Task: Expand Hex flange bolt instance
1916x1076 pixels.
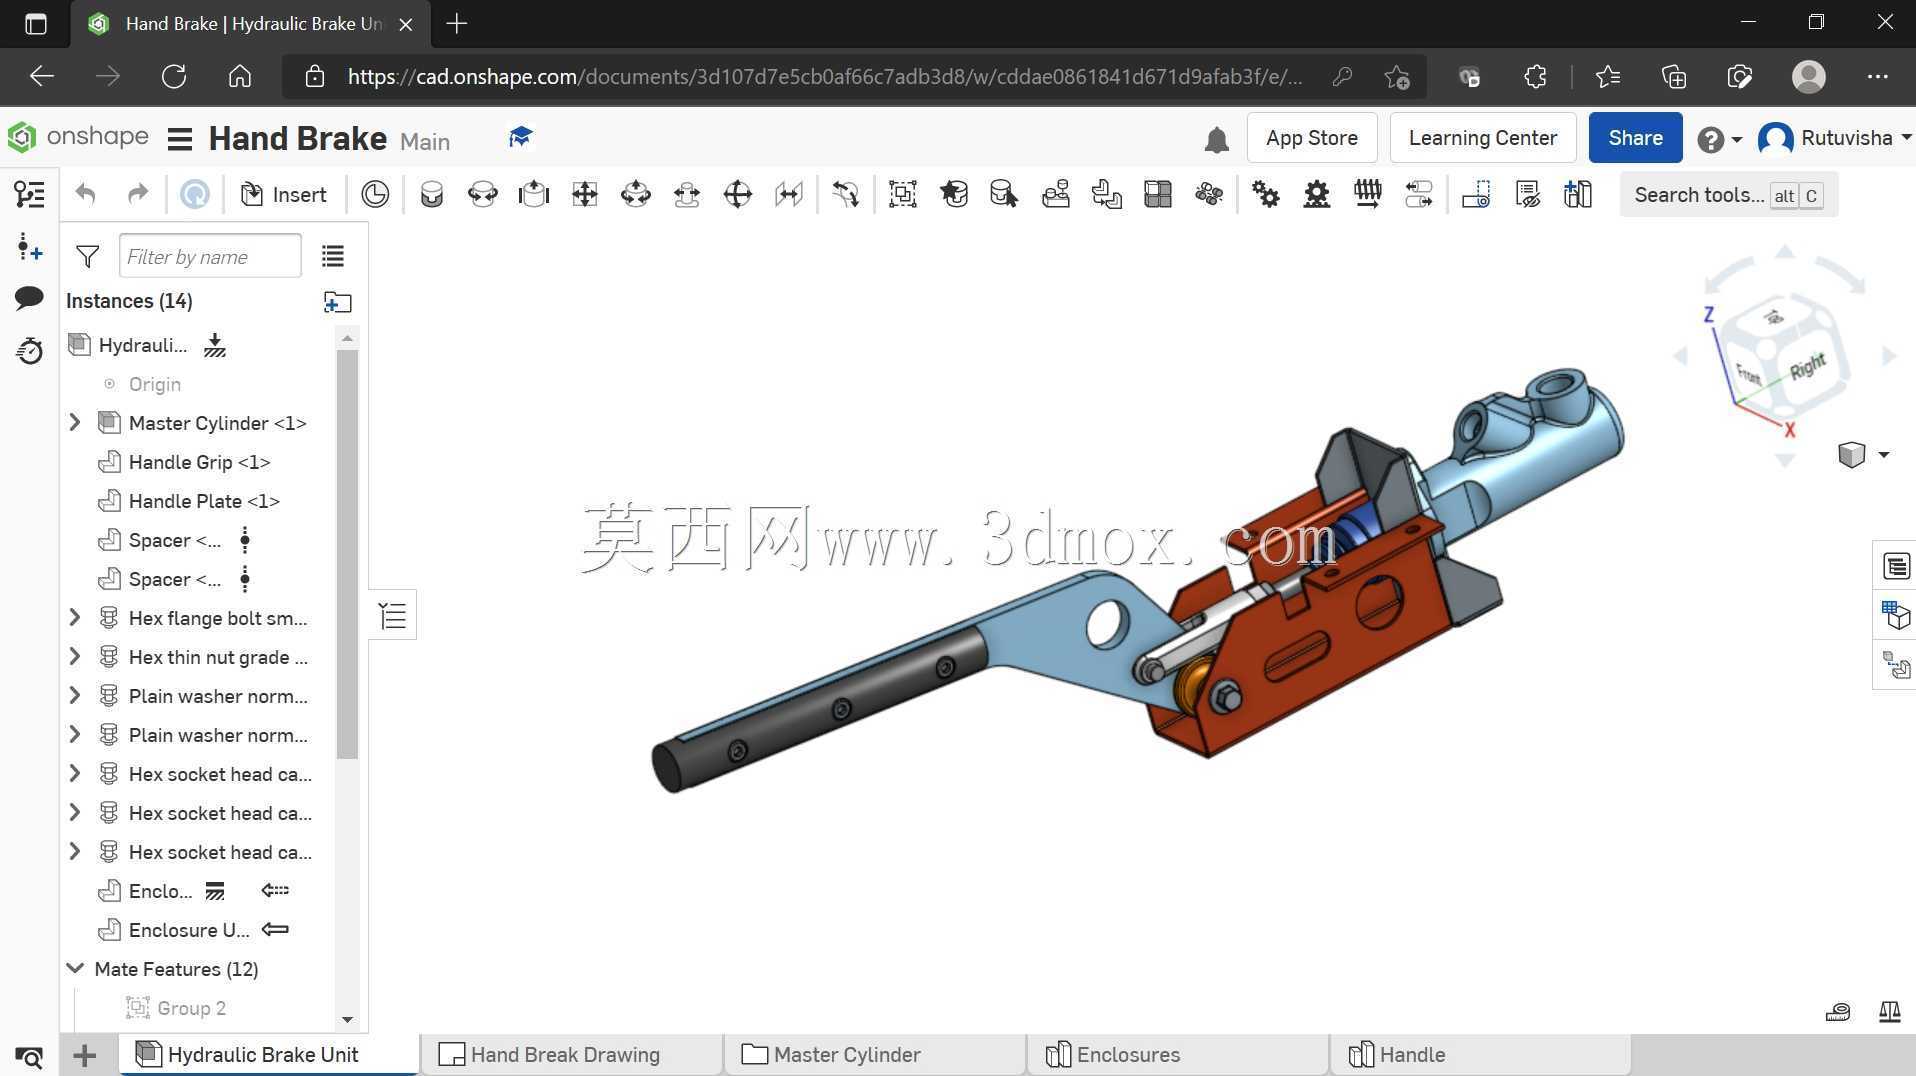Action: 75,618
